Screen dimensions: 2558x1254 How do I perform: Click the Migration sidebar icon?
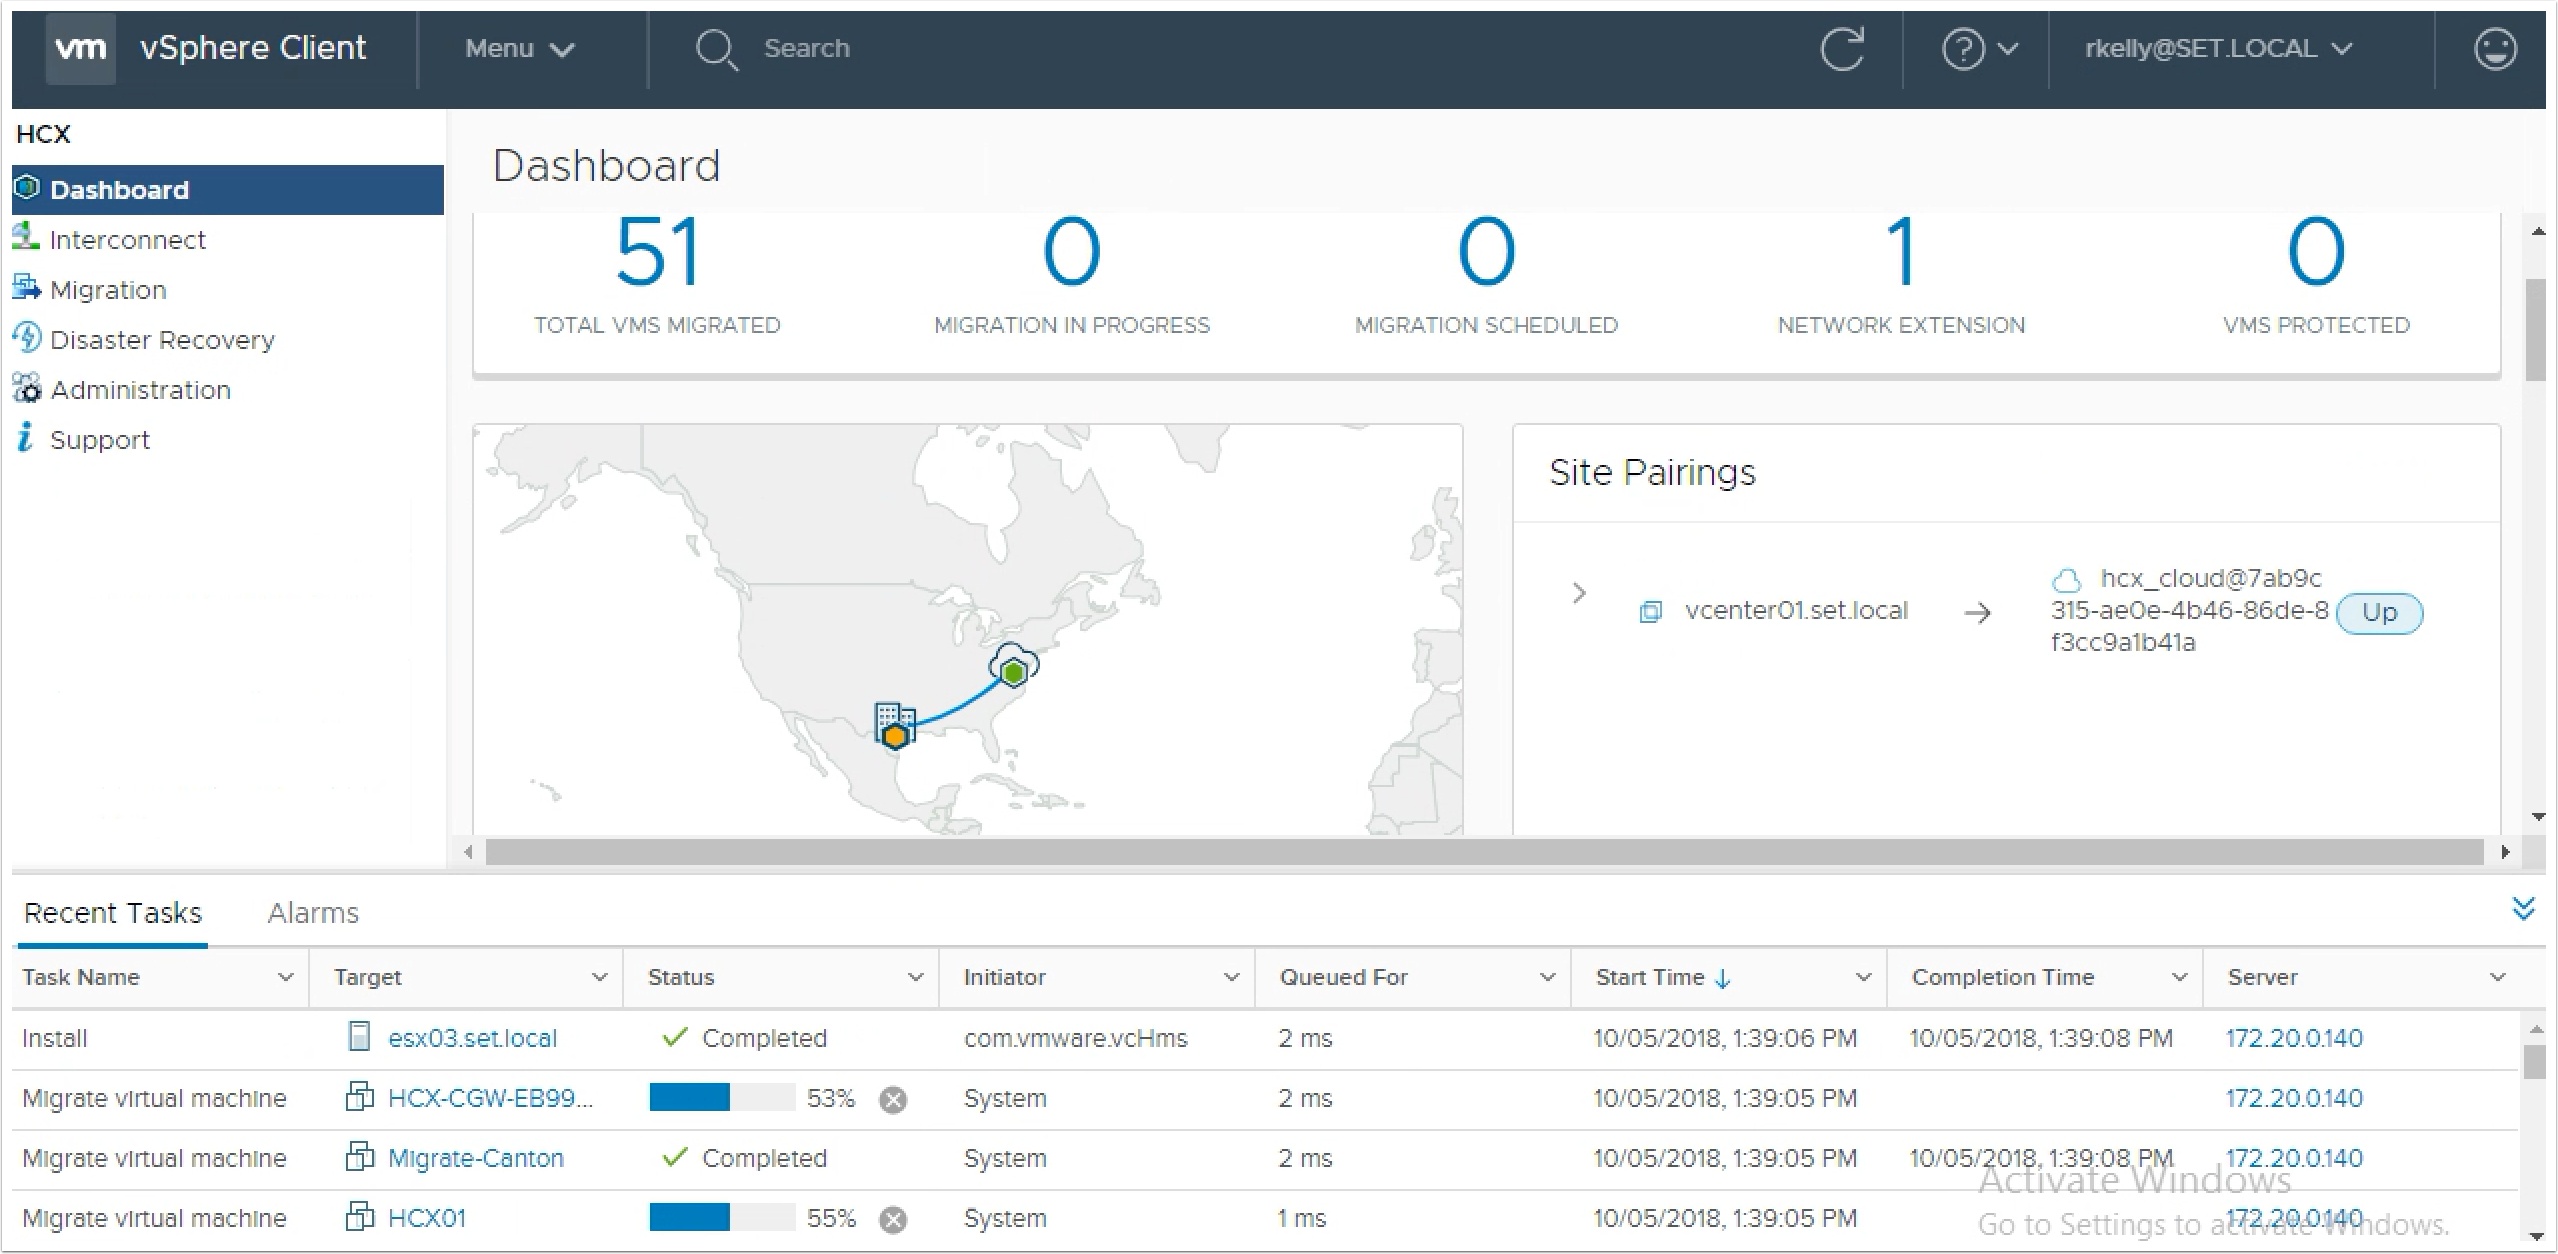click(x=26, y=288)
